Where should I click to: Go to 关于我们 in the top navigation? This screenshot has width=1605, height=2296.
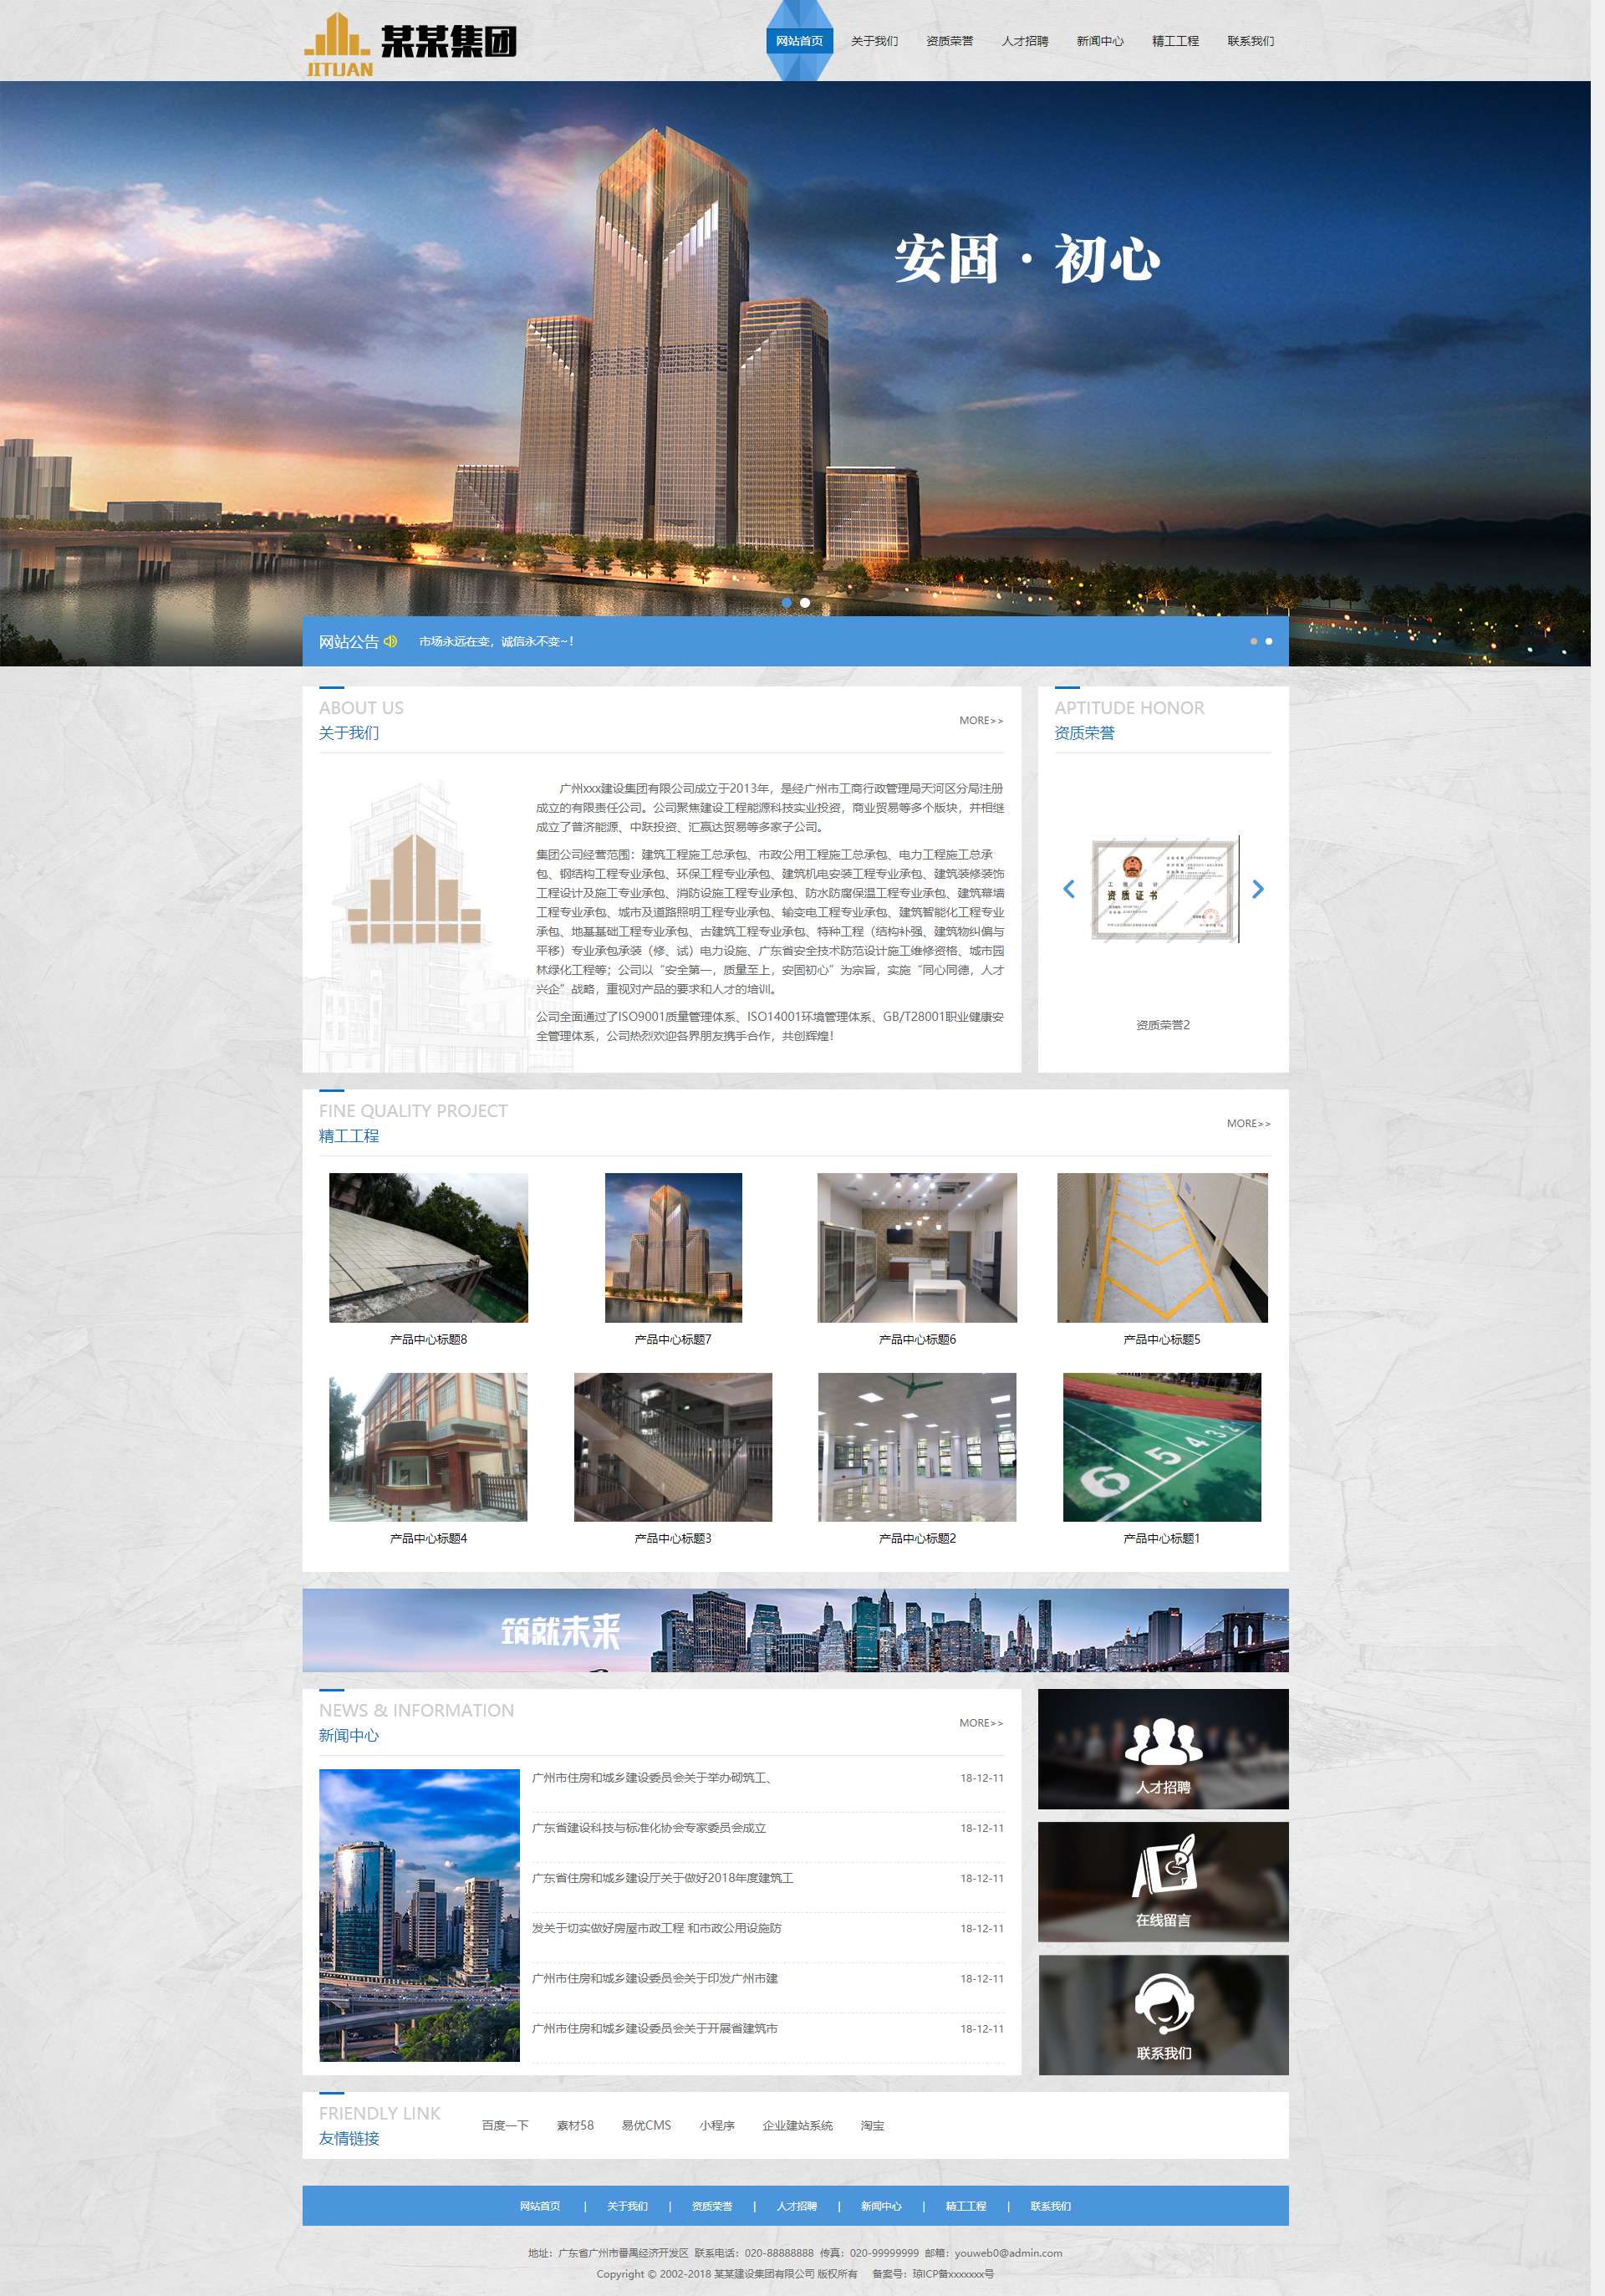(874, 41)
